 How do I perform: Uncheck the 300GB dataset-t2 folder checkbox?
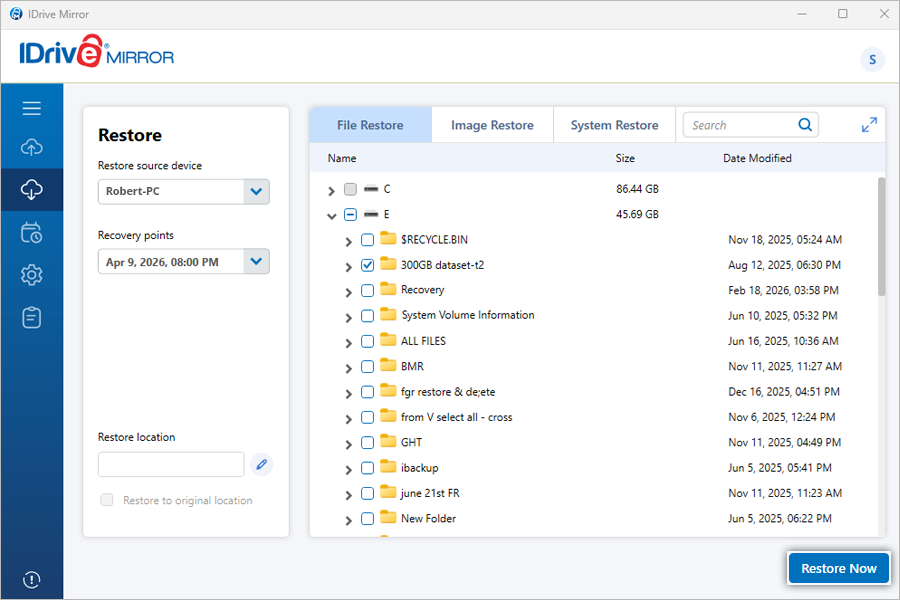pos(367,265)
